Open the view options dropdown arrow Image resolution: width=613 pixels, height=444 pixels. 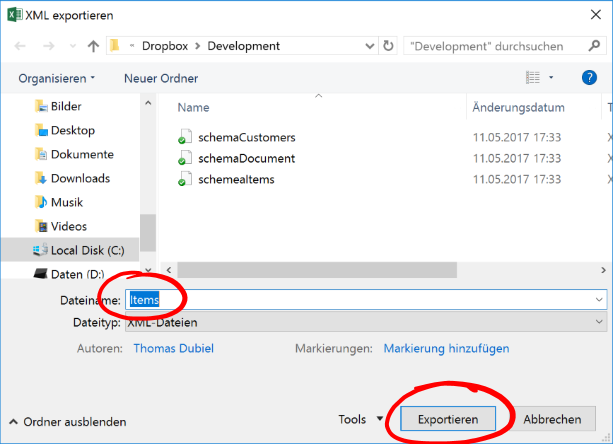click(x=551, y=78)
